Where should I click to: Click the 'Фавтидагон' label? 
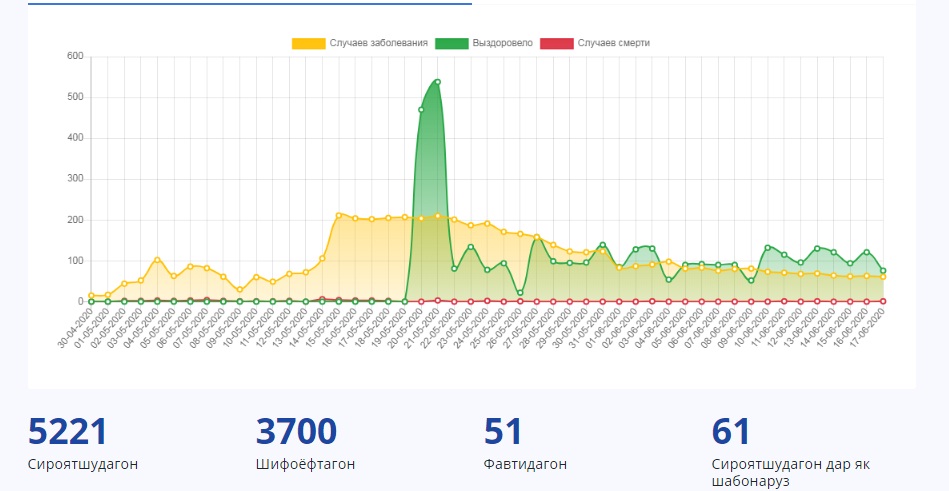(525, 464)
